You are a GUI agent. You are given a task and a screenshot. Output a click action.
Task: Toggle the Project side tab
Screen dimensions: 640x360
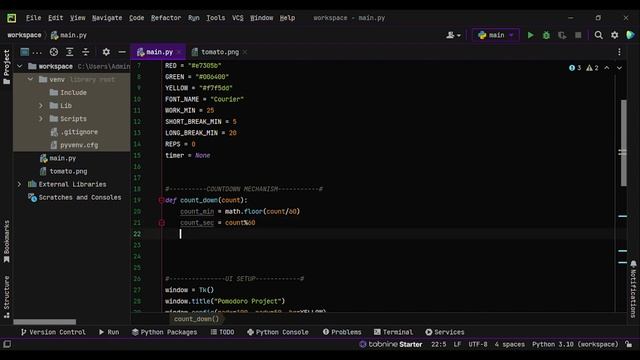click(x=7, y=67)
